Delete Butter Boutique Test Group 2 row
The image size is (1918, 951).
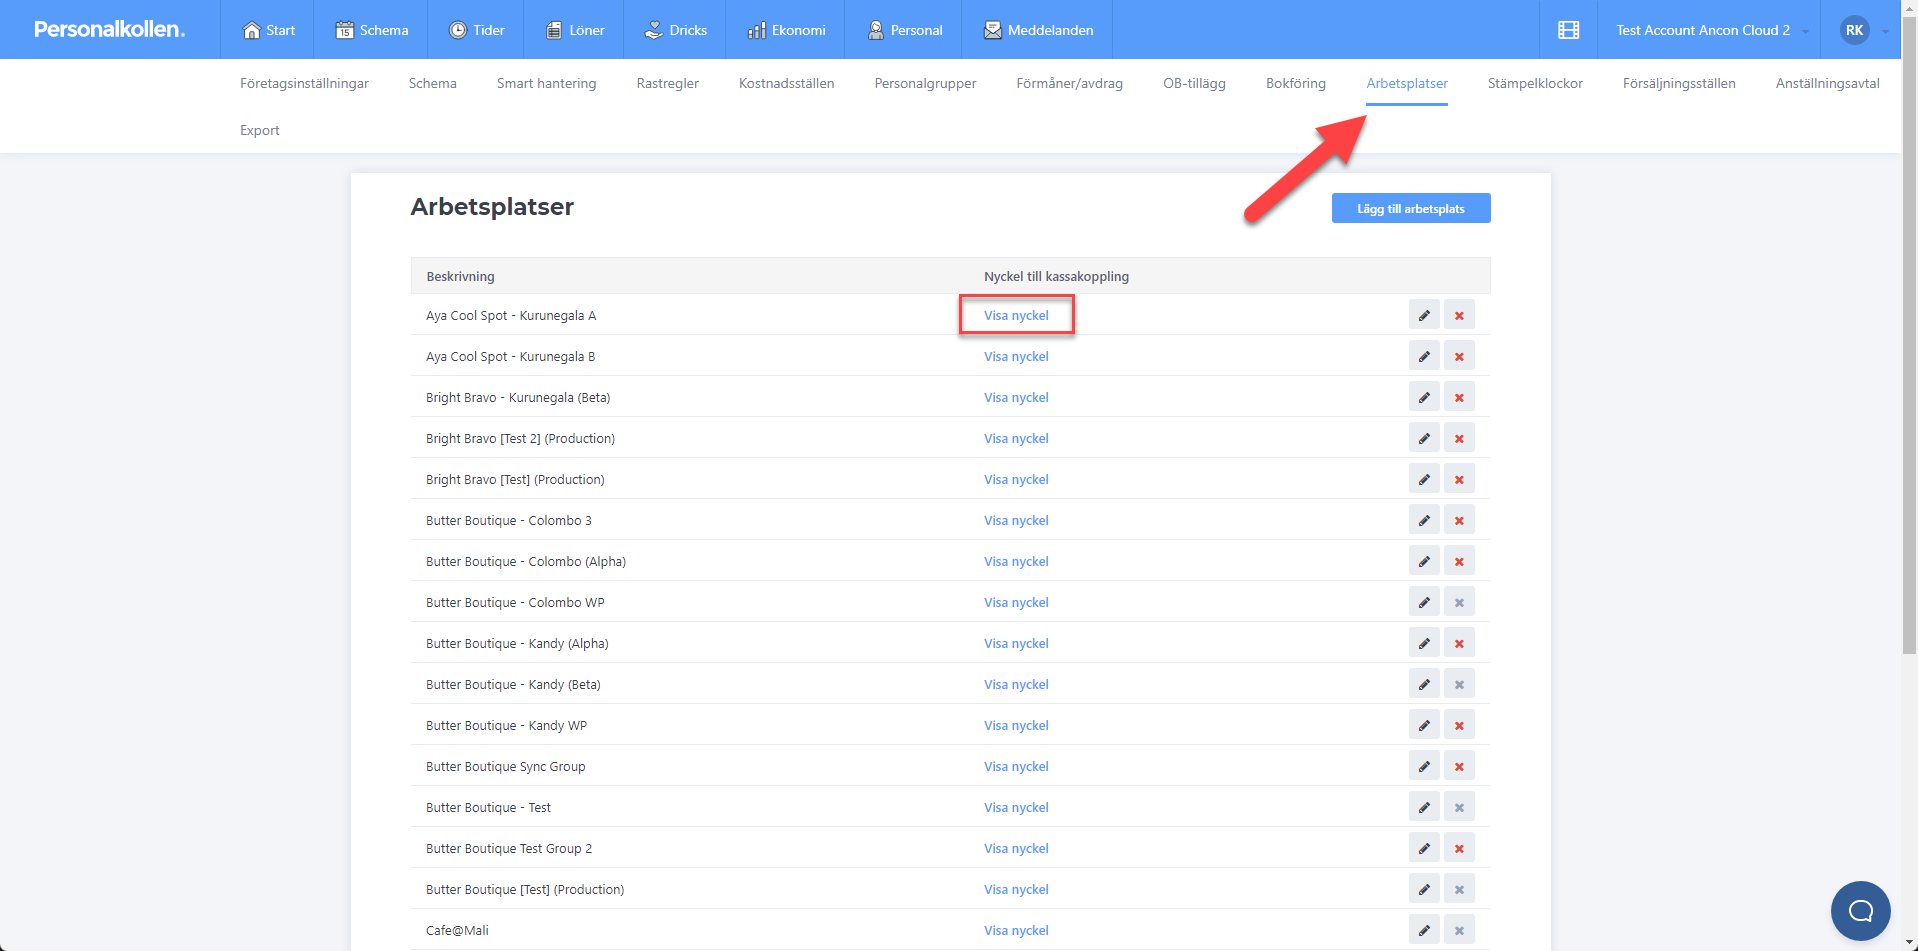(x=1459, y=848)
